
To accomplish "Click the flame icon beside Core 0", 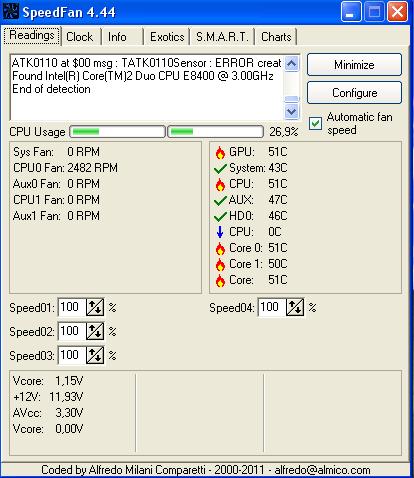I will [x=220, y=248].
